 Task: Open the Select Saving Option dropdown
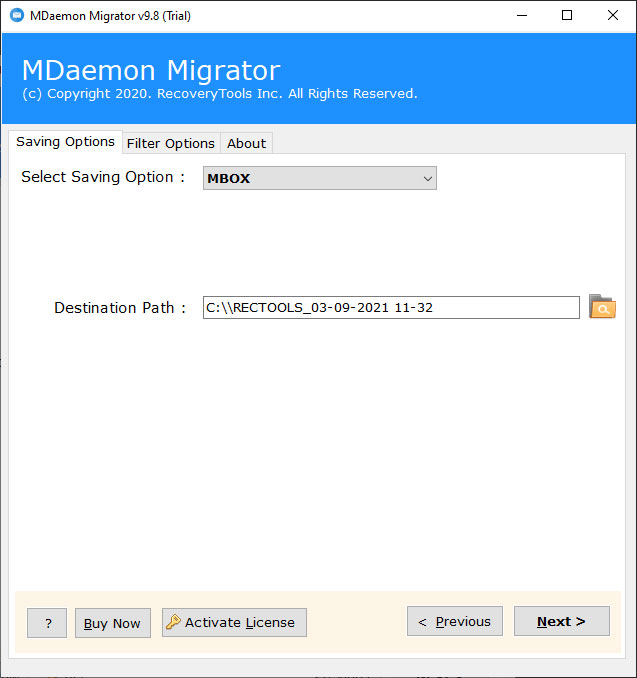(x=320, y=178)
